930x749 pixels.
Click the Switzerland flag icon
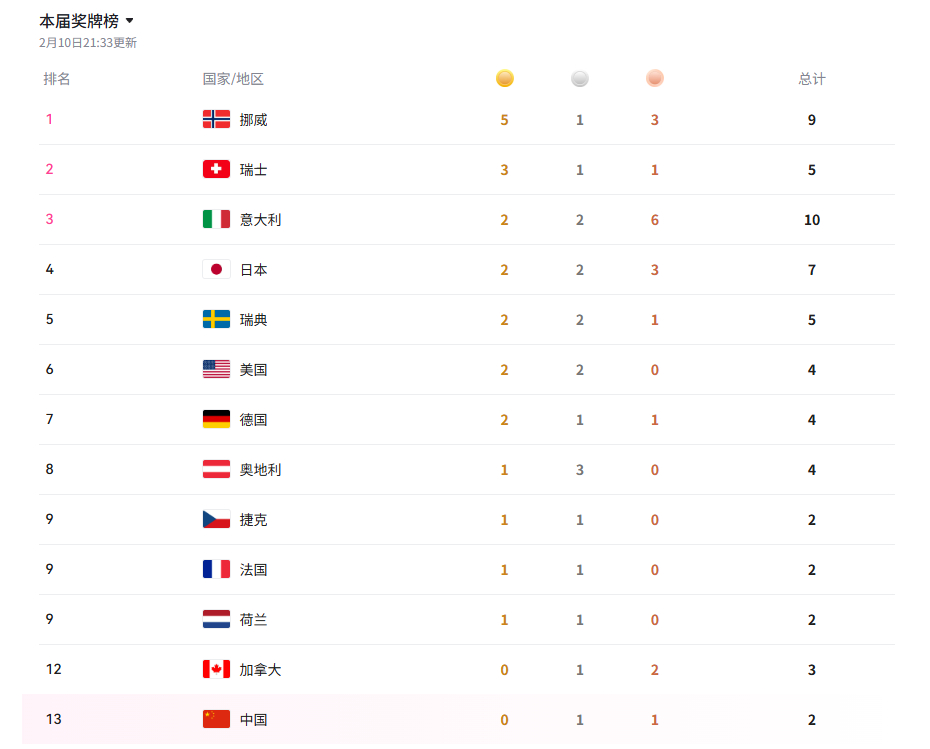point(216,169)
